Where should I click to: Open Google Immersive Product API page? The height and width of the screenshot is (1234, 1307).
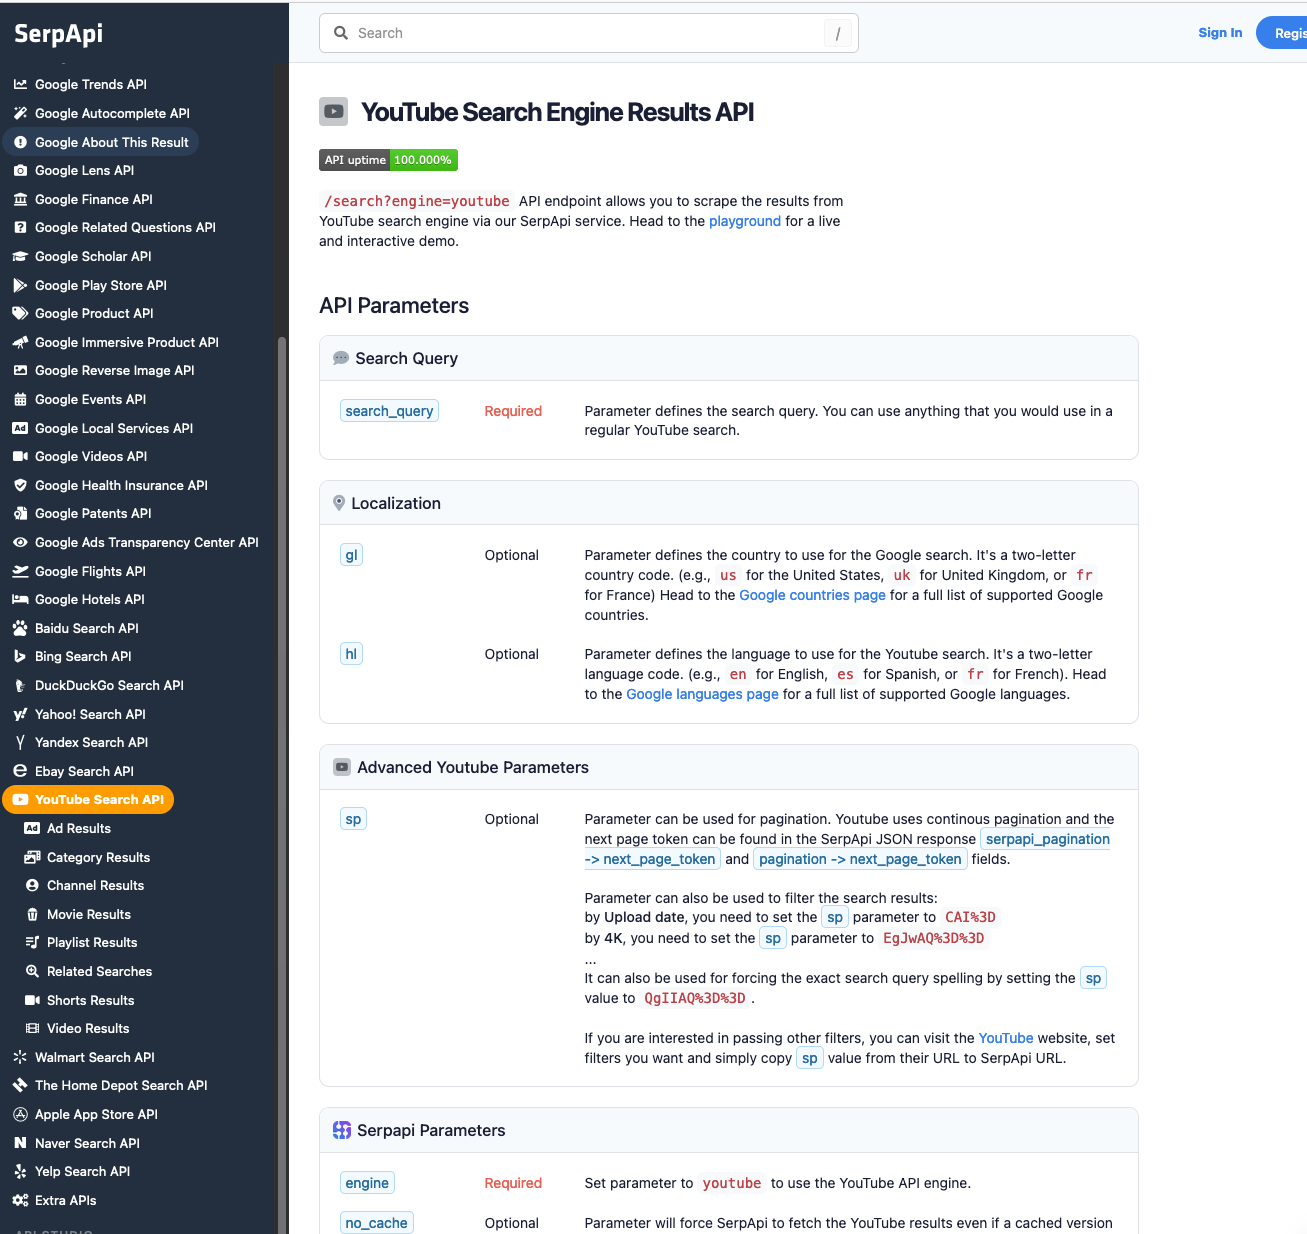[x=126, y=343]
